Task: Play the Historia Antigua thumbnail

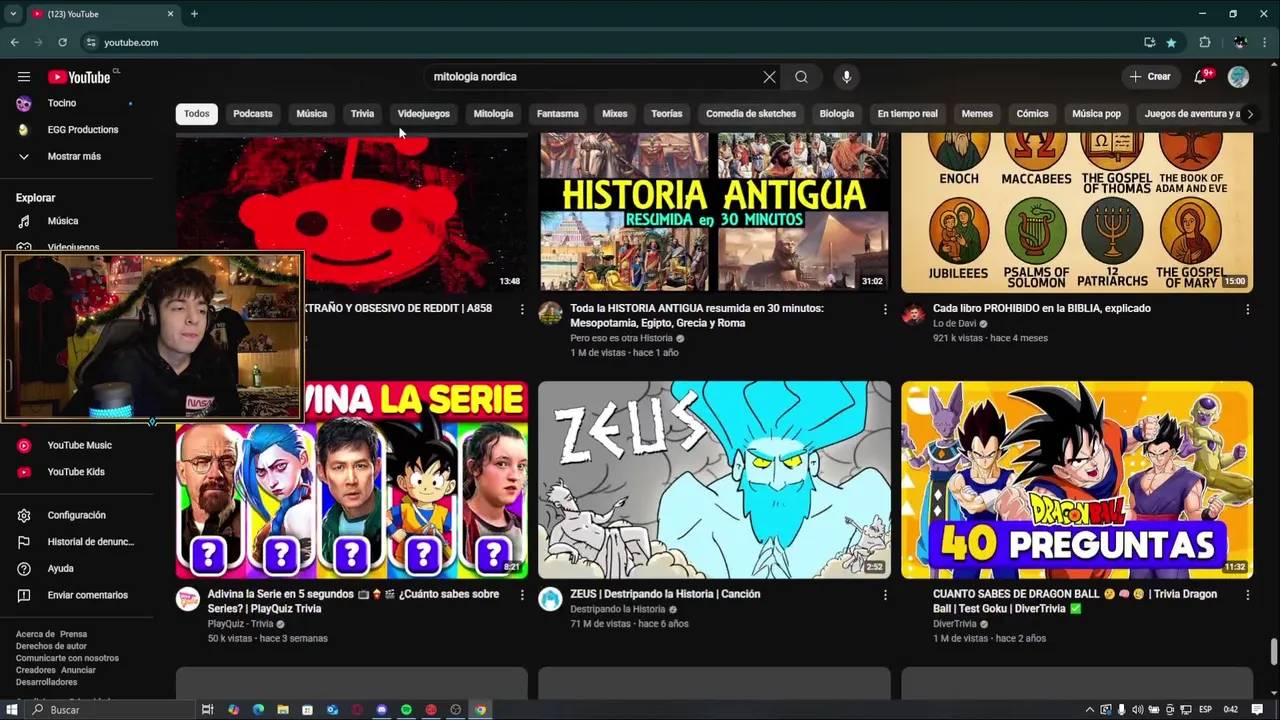Action: (714, 212)
